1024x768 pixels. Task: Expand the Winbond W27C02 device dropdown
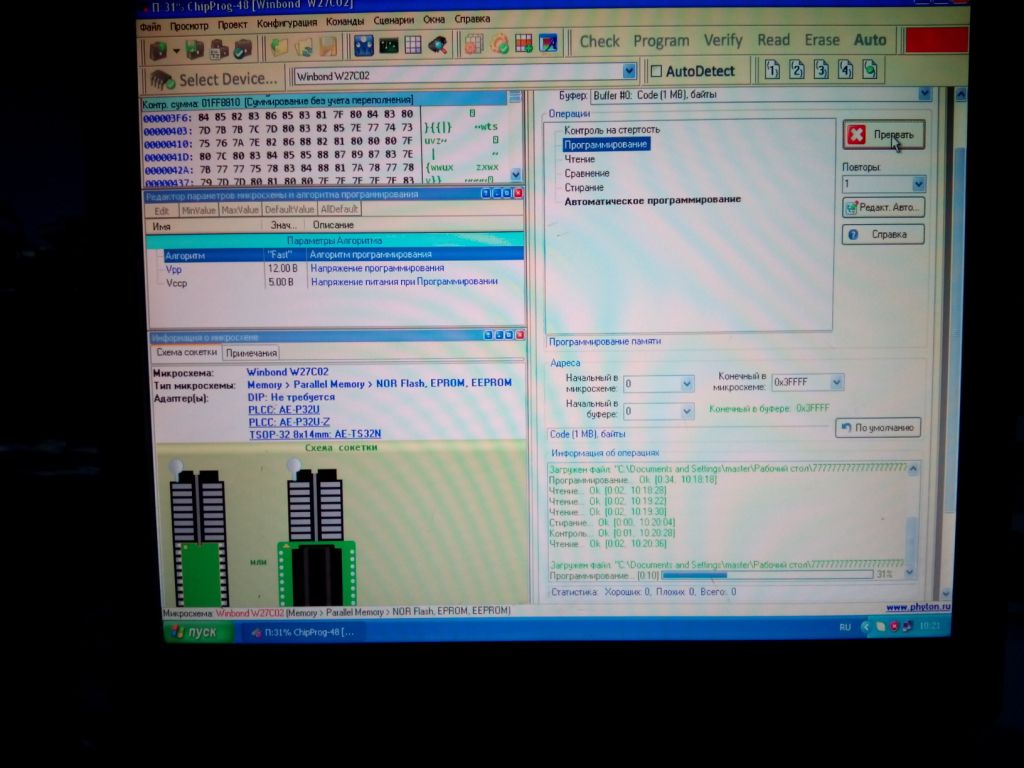[x=629, y=72]
